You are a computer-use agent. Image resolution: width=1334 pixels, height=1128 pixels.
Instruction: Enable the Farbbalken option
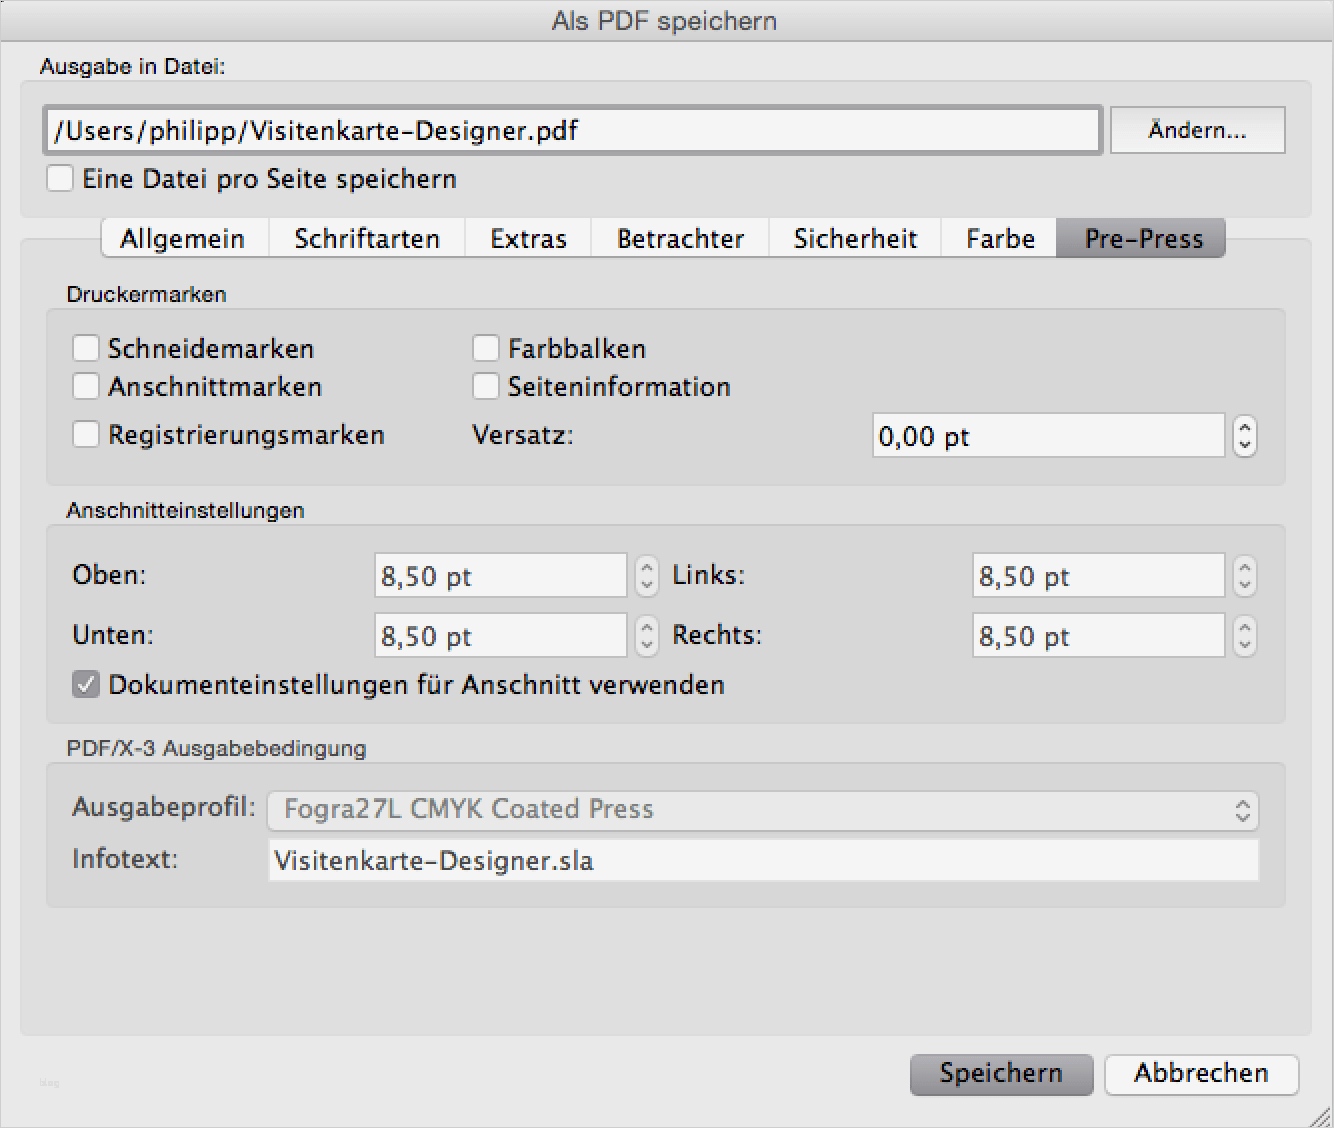tap(486, 347)
